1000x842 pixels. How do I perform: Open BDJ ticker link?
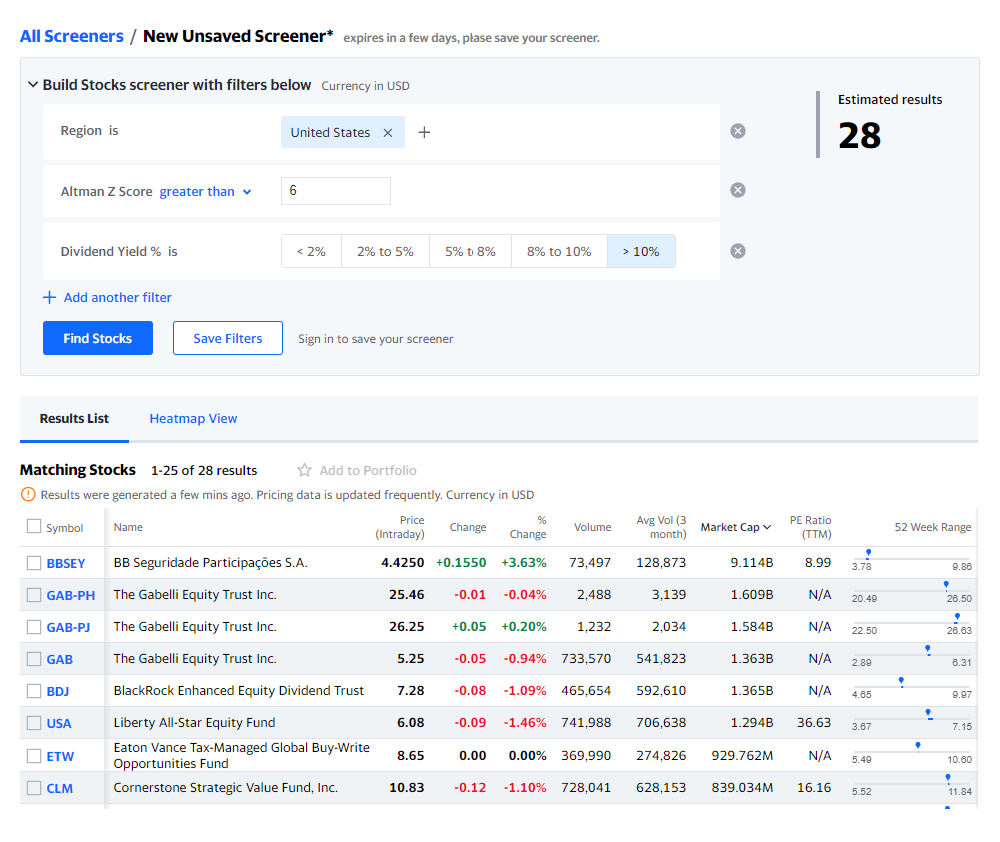point(57,691)
